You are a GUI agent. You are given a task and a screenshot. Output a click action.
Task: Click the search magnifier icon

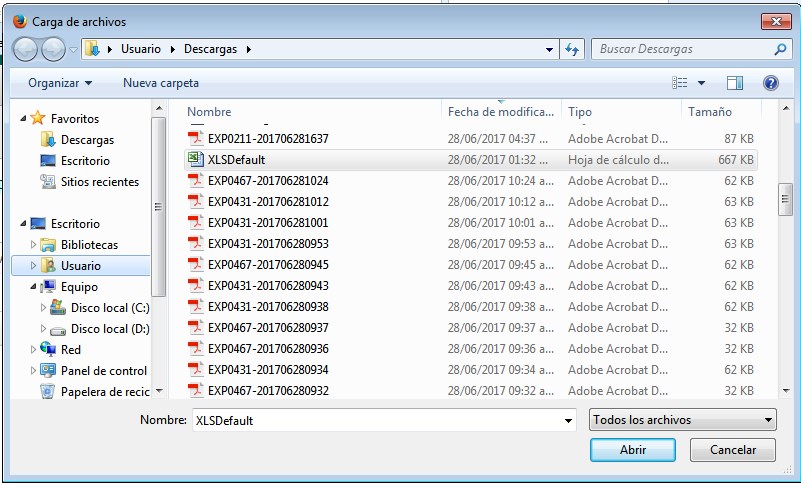click(780, 49)
